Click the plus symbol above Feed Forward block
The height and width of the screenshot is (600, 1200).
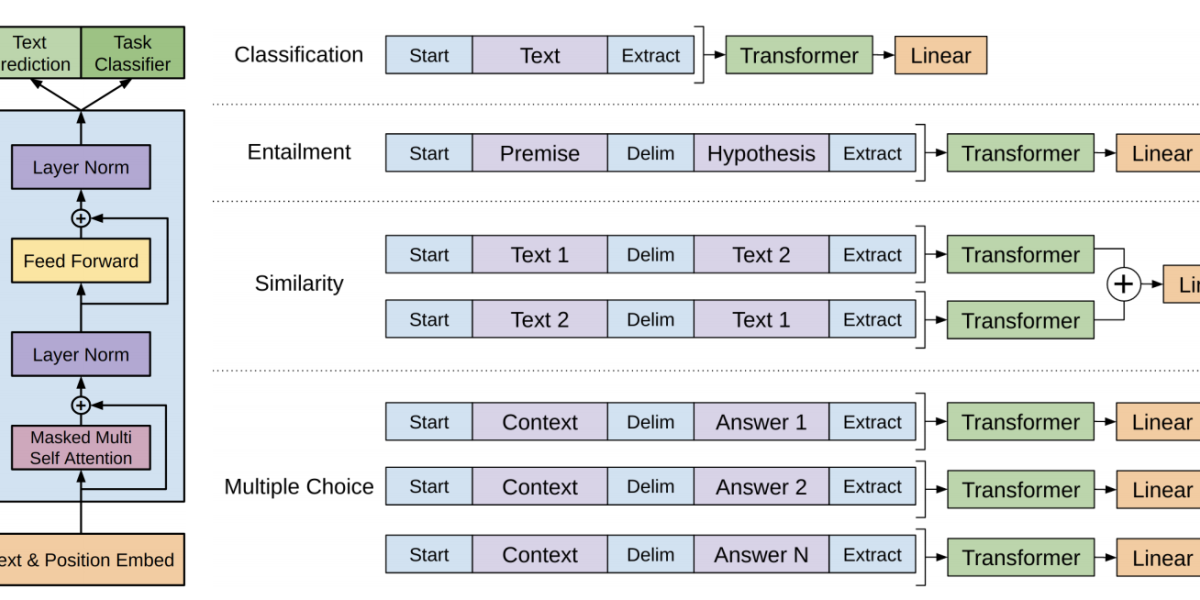81,218
